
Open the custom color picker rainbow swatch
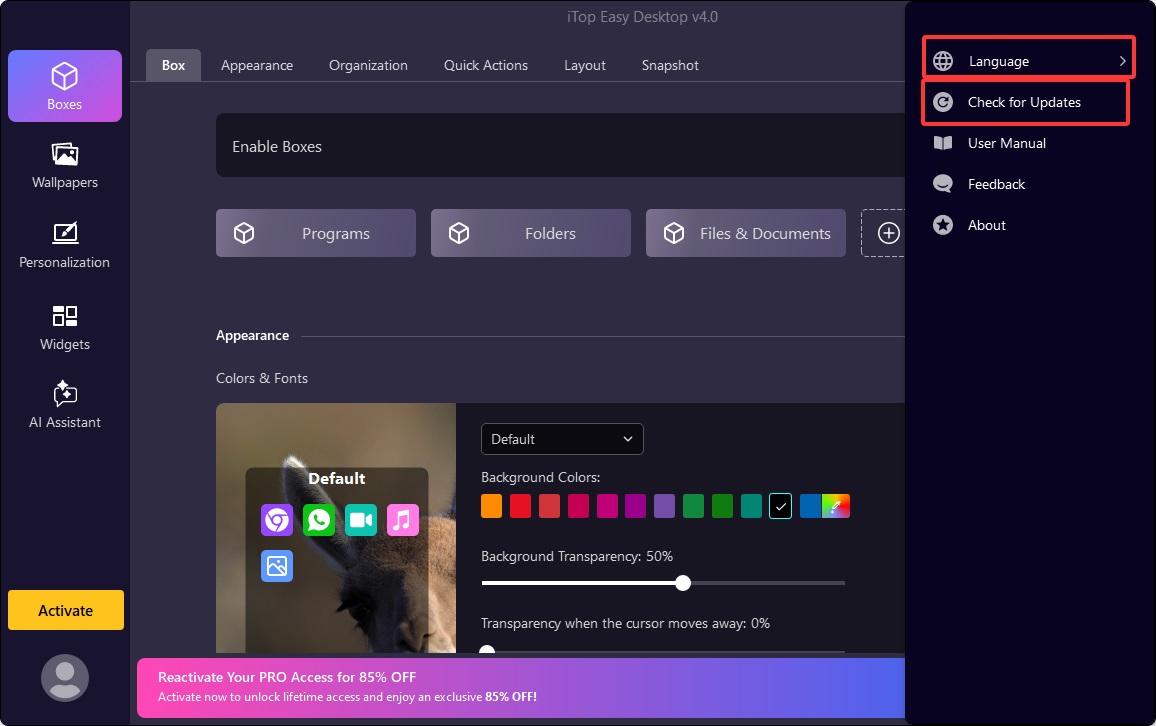(836, 506)
